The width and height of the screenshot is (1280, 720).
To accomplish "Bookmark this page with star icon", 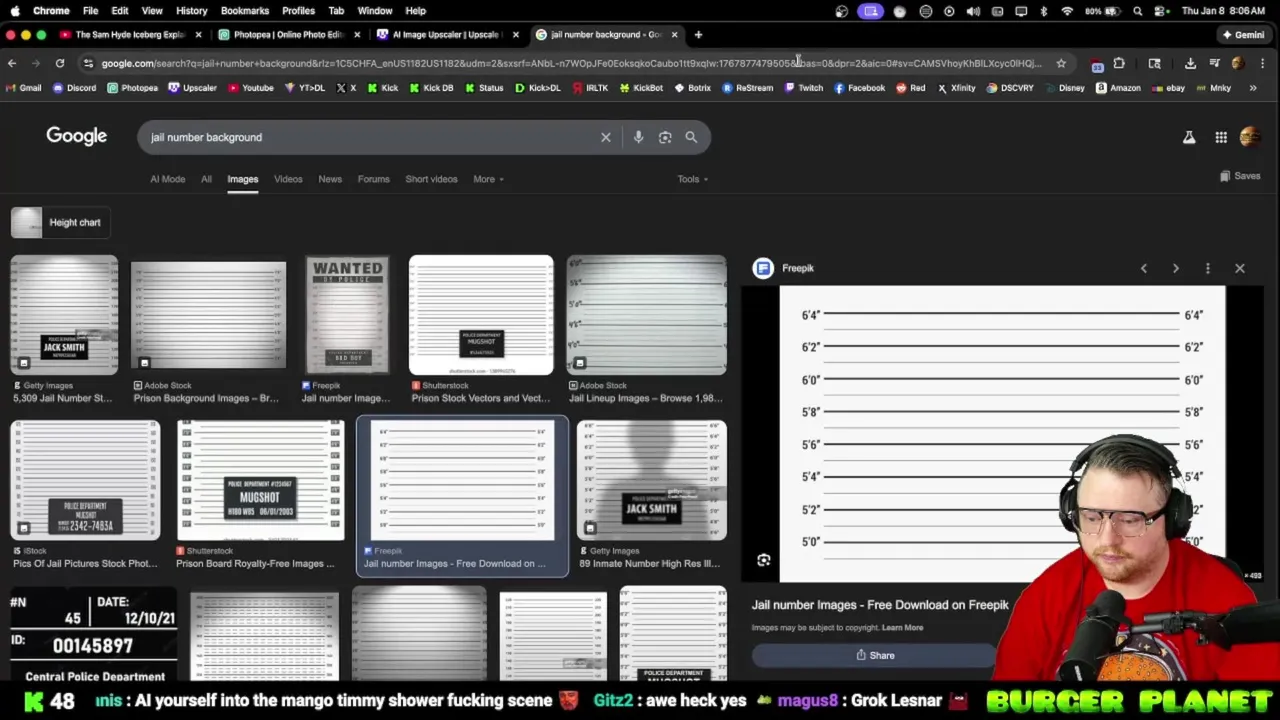I will point(1061,63).
